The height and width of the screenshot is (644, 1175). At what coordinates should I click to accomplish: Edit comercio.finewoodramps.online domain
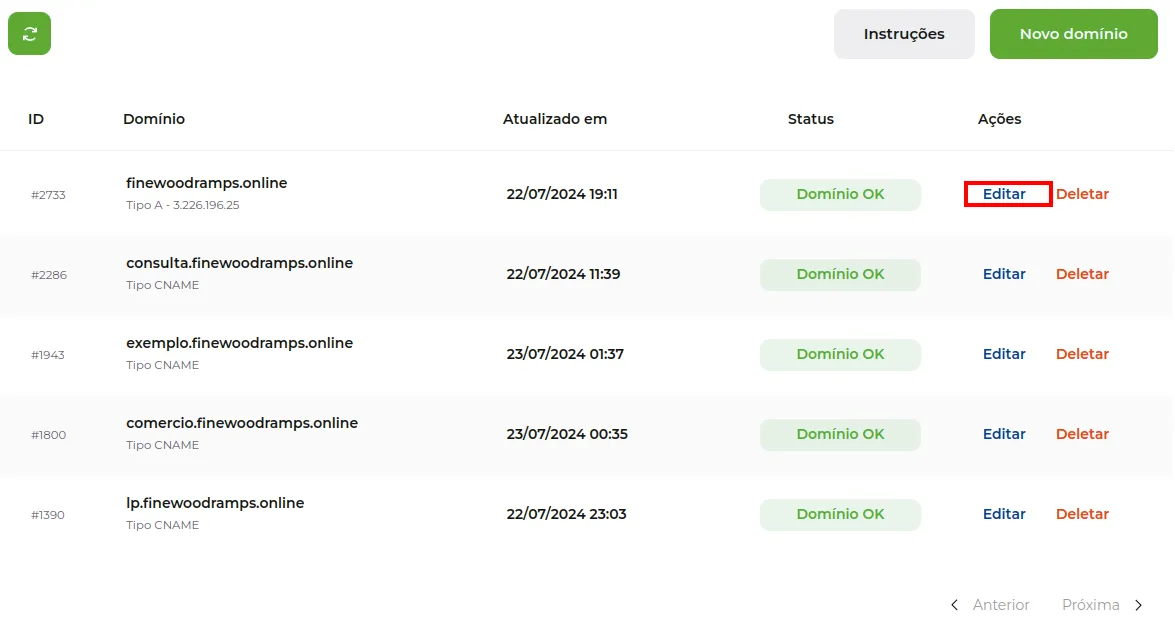1004,434
